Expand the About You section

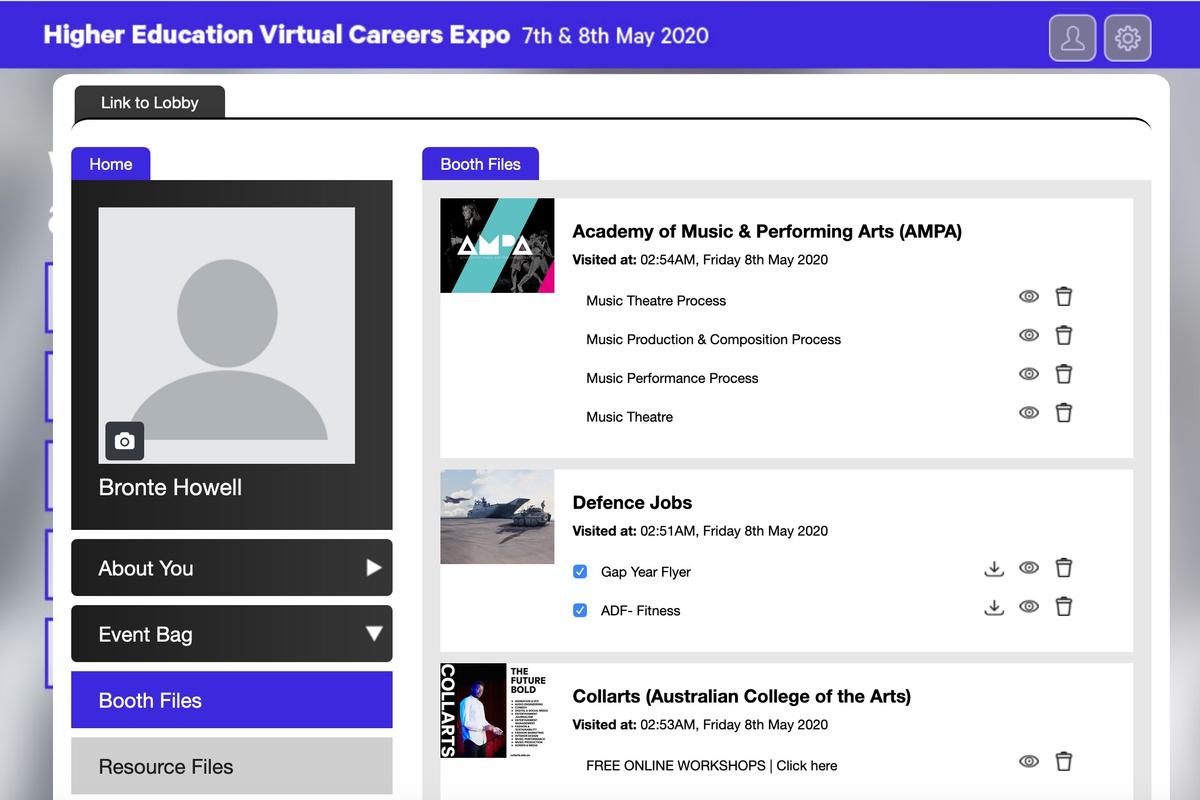pos(232,568)
